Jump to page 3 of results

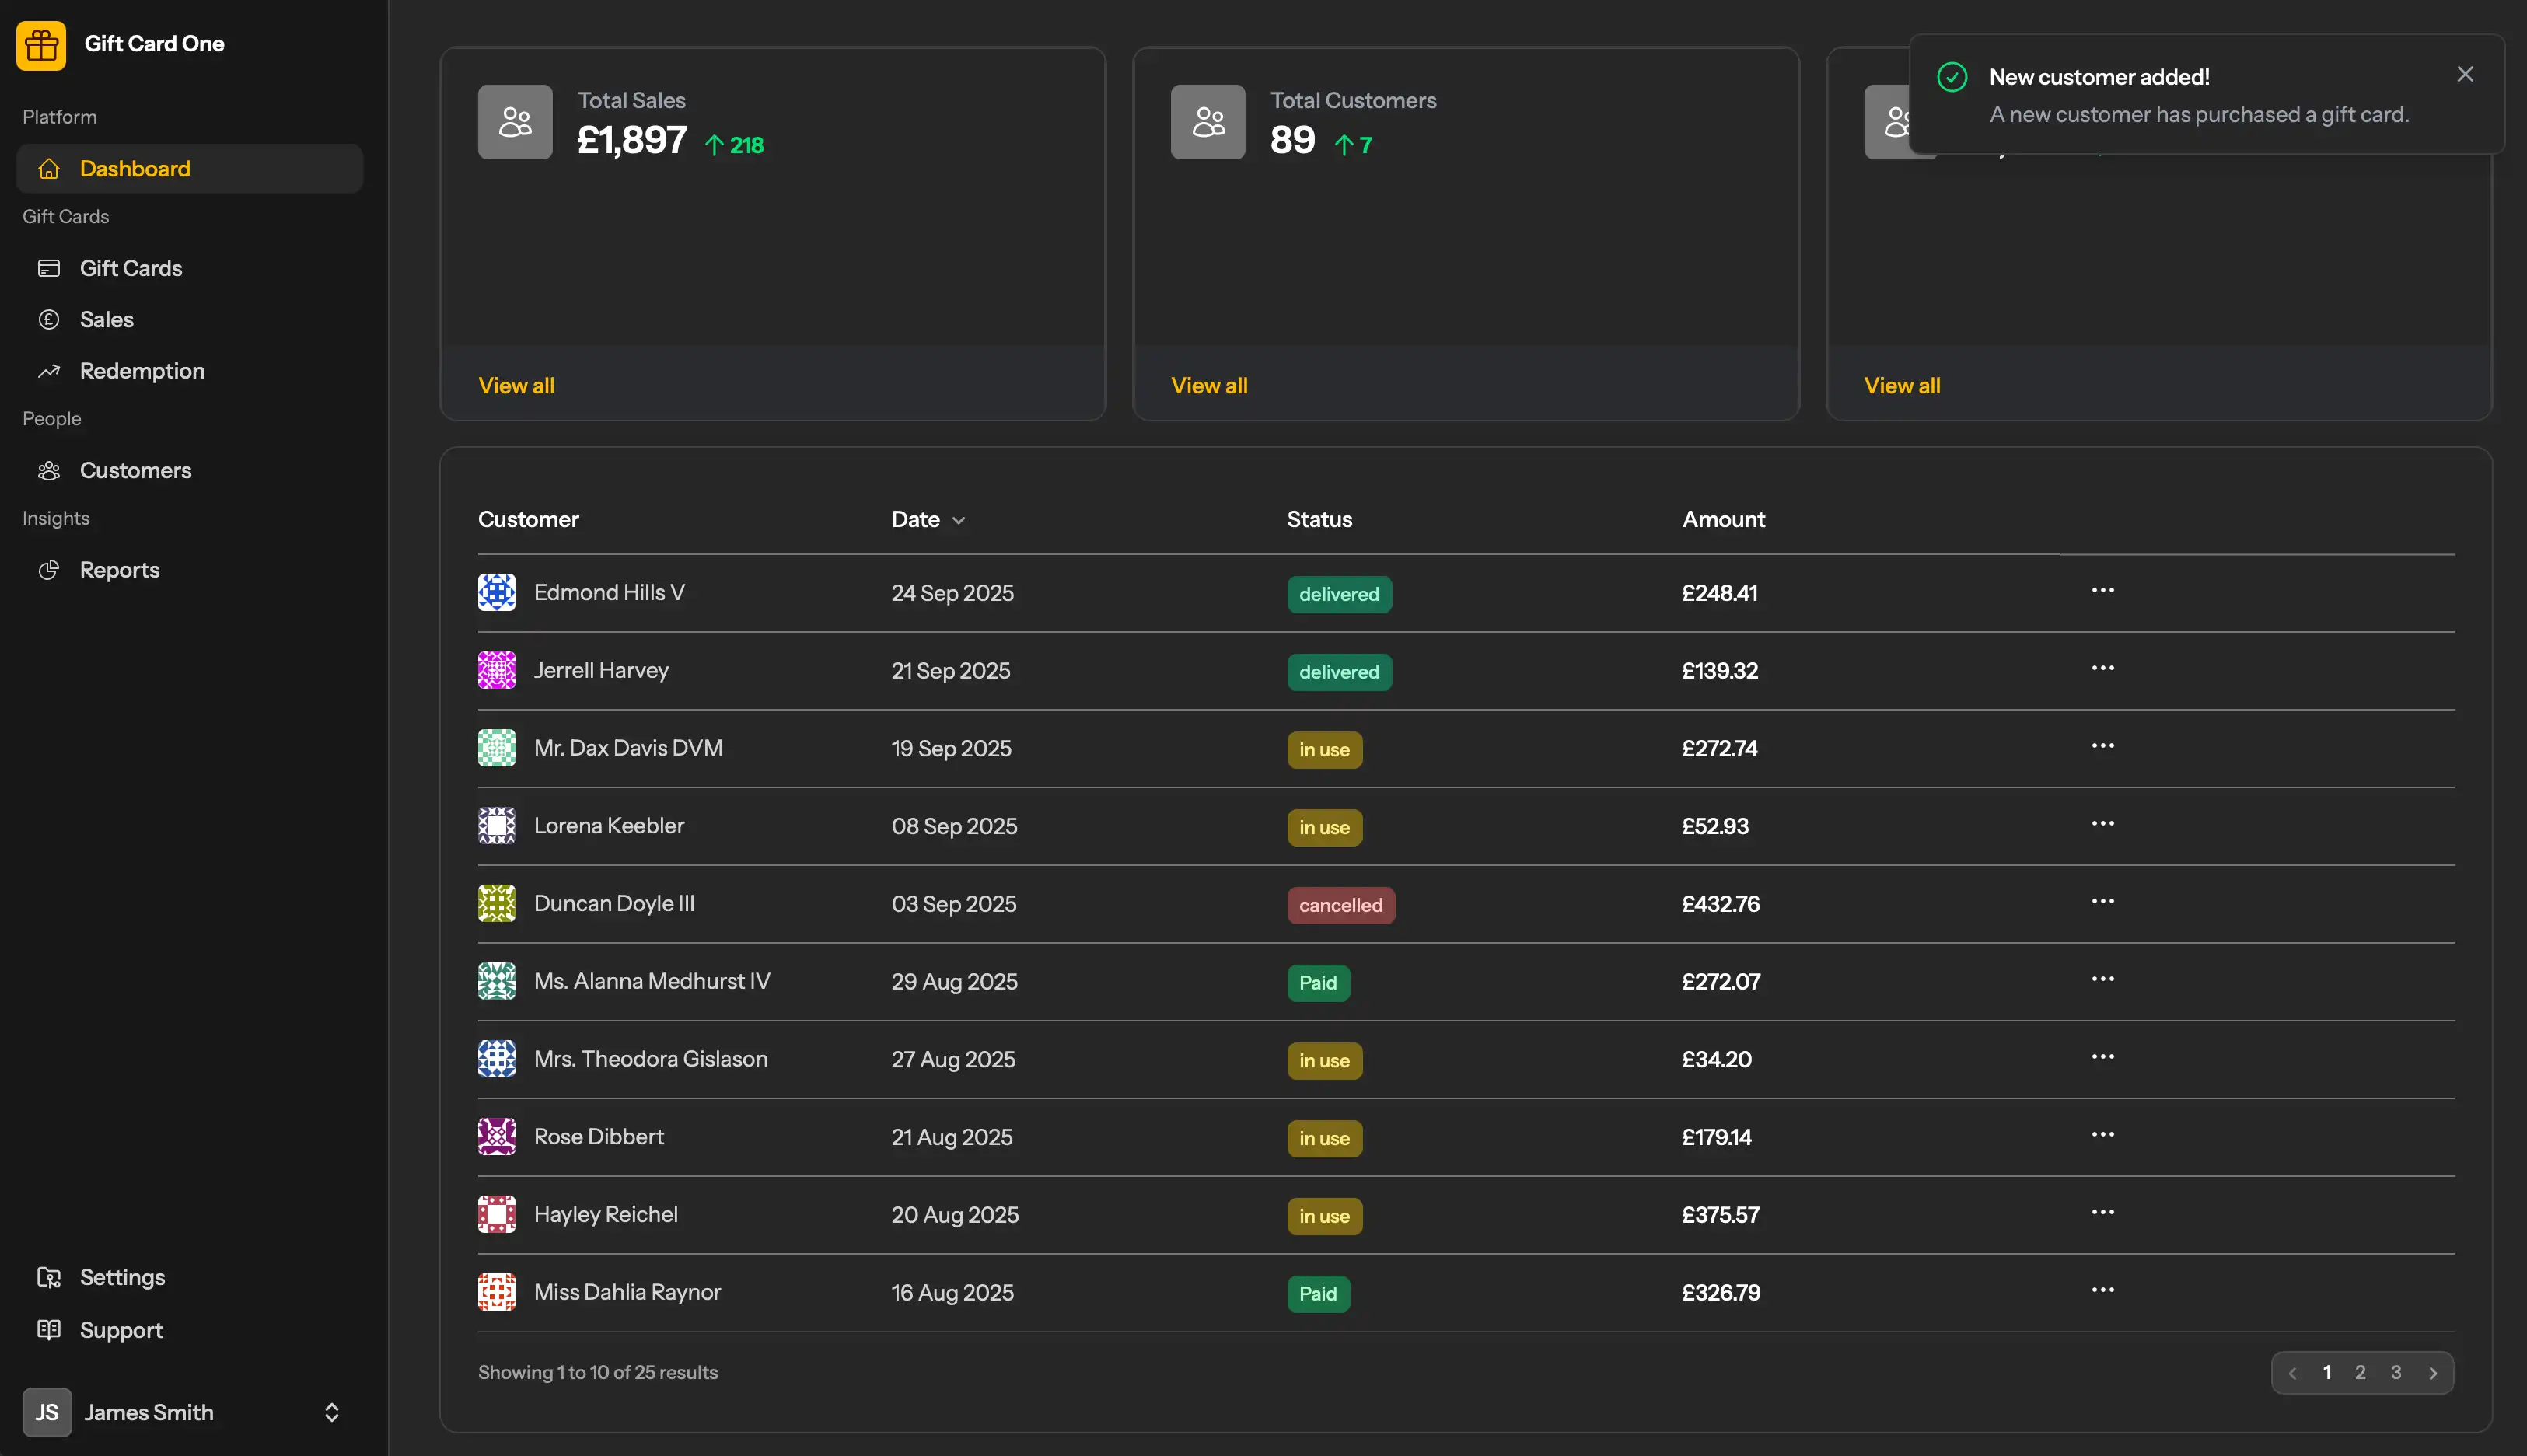coord(2396,1373)
